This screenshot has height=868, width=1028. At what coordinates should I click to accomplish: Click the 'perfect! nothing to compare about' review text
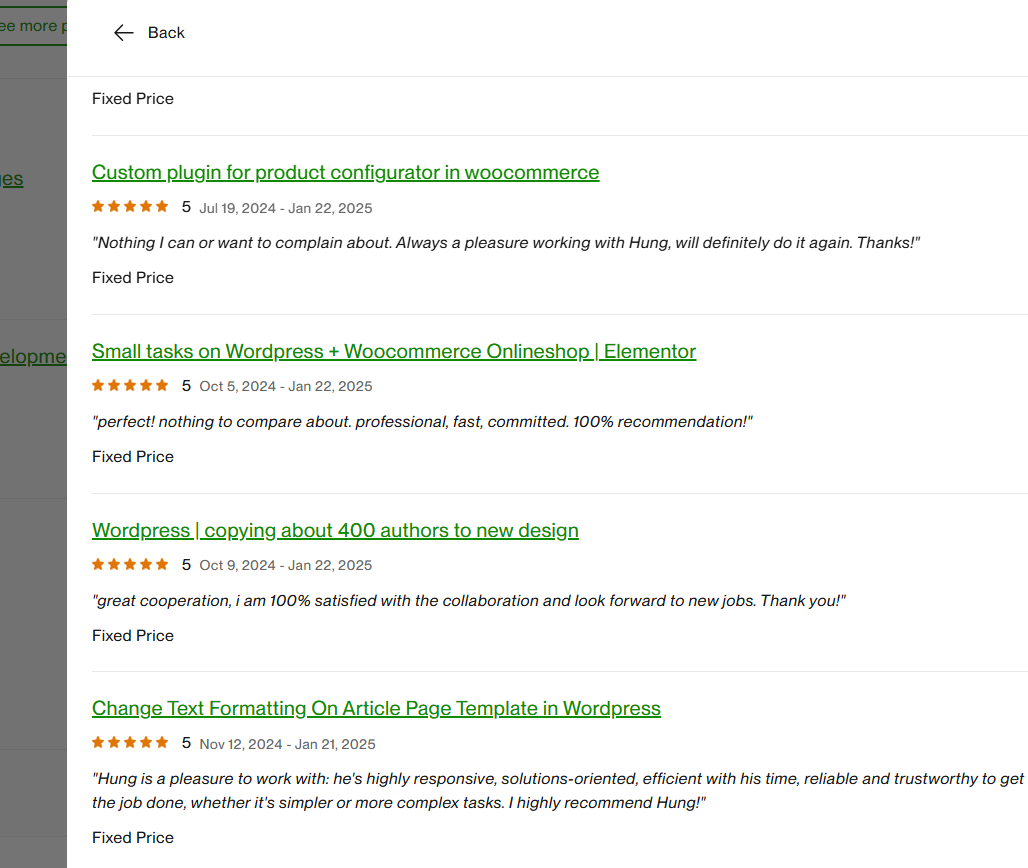[421, 422]
